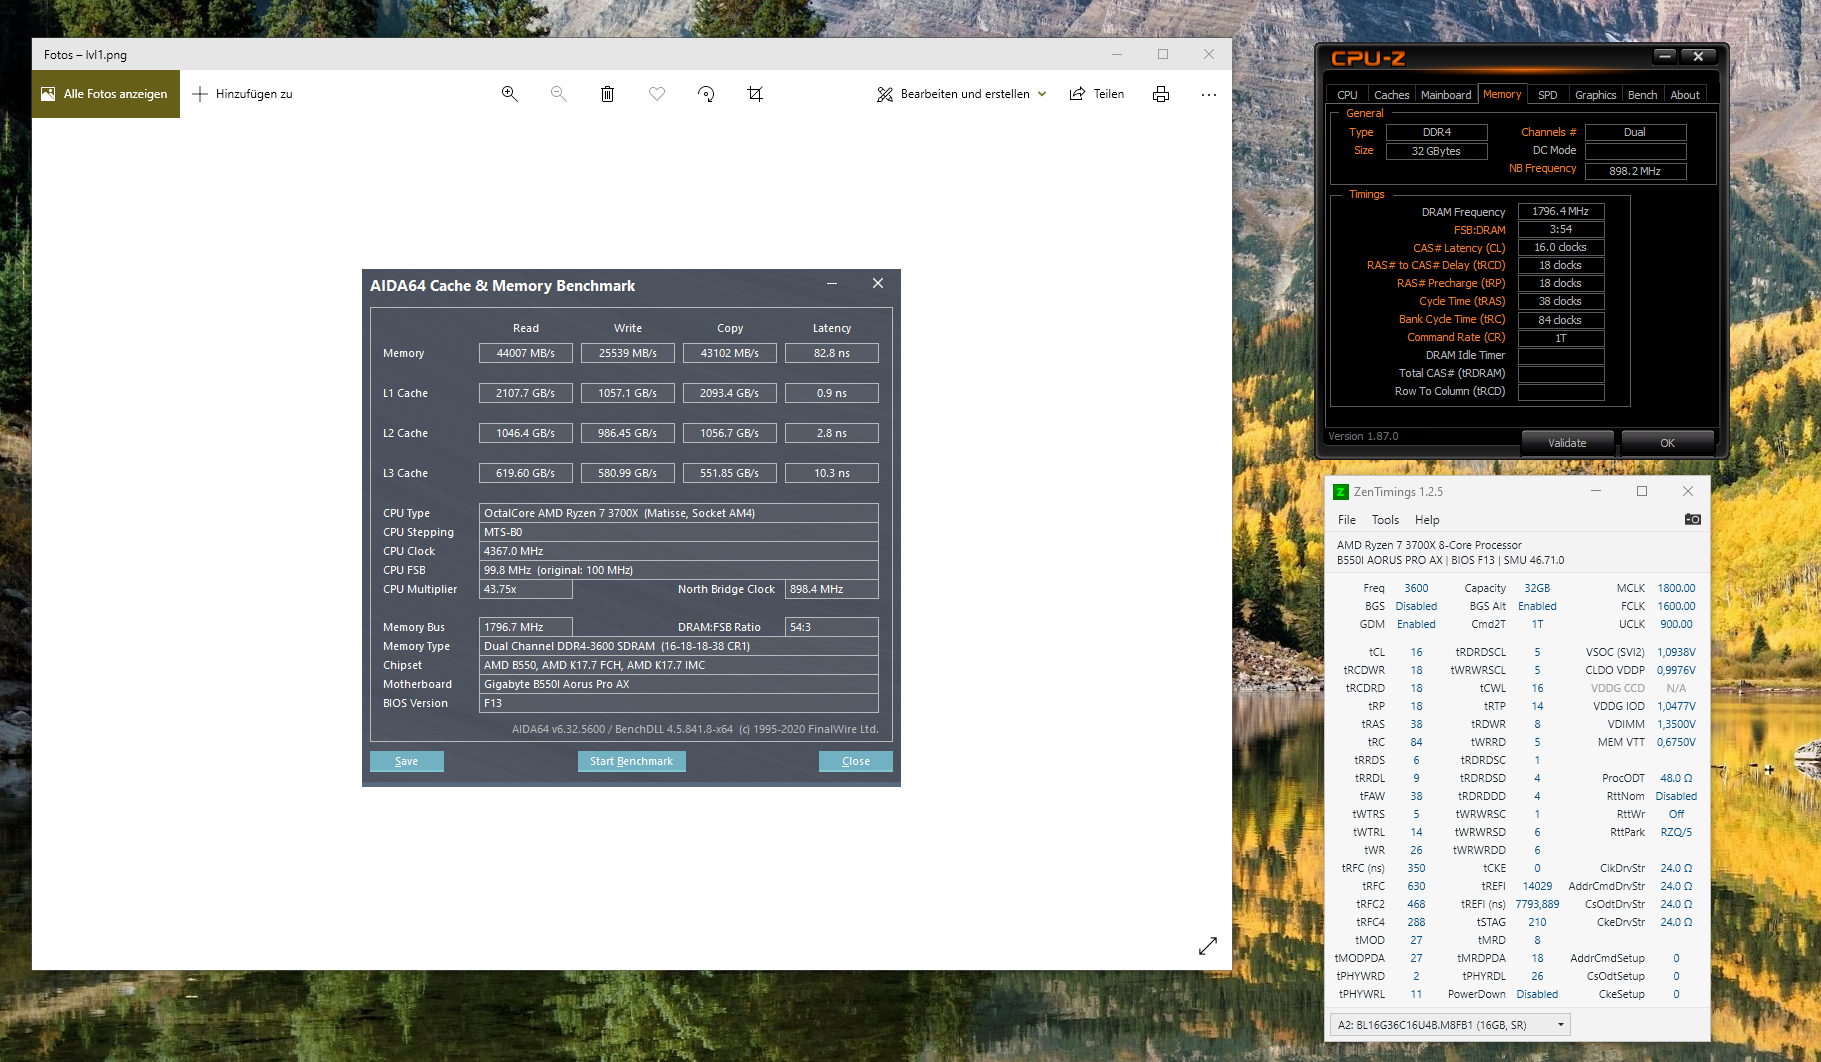Zoom out of the photo

click(x=559, y=94)
